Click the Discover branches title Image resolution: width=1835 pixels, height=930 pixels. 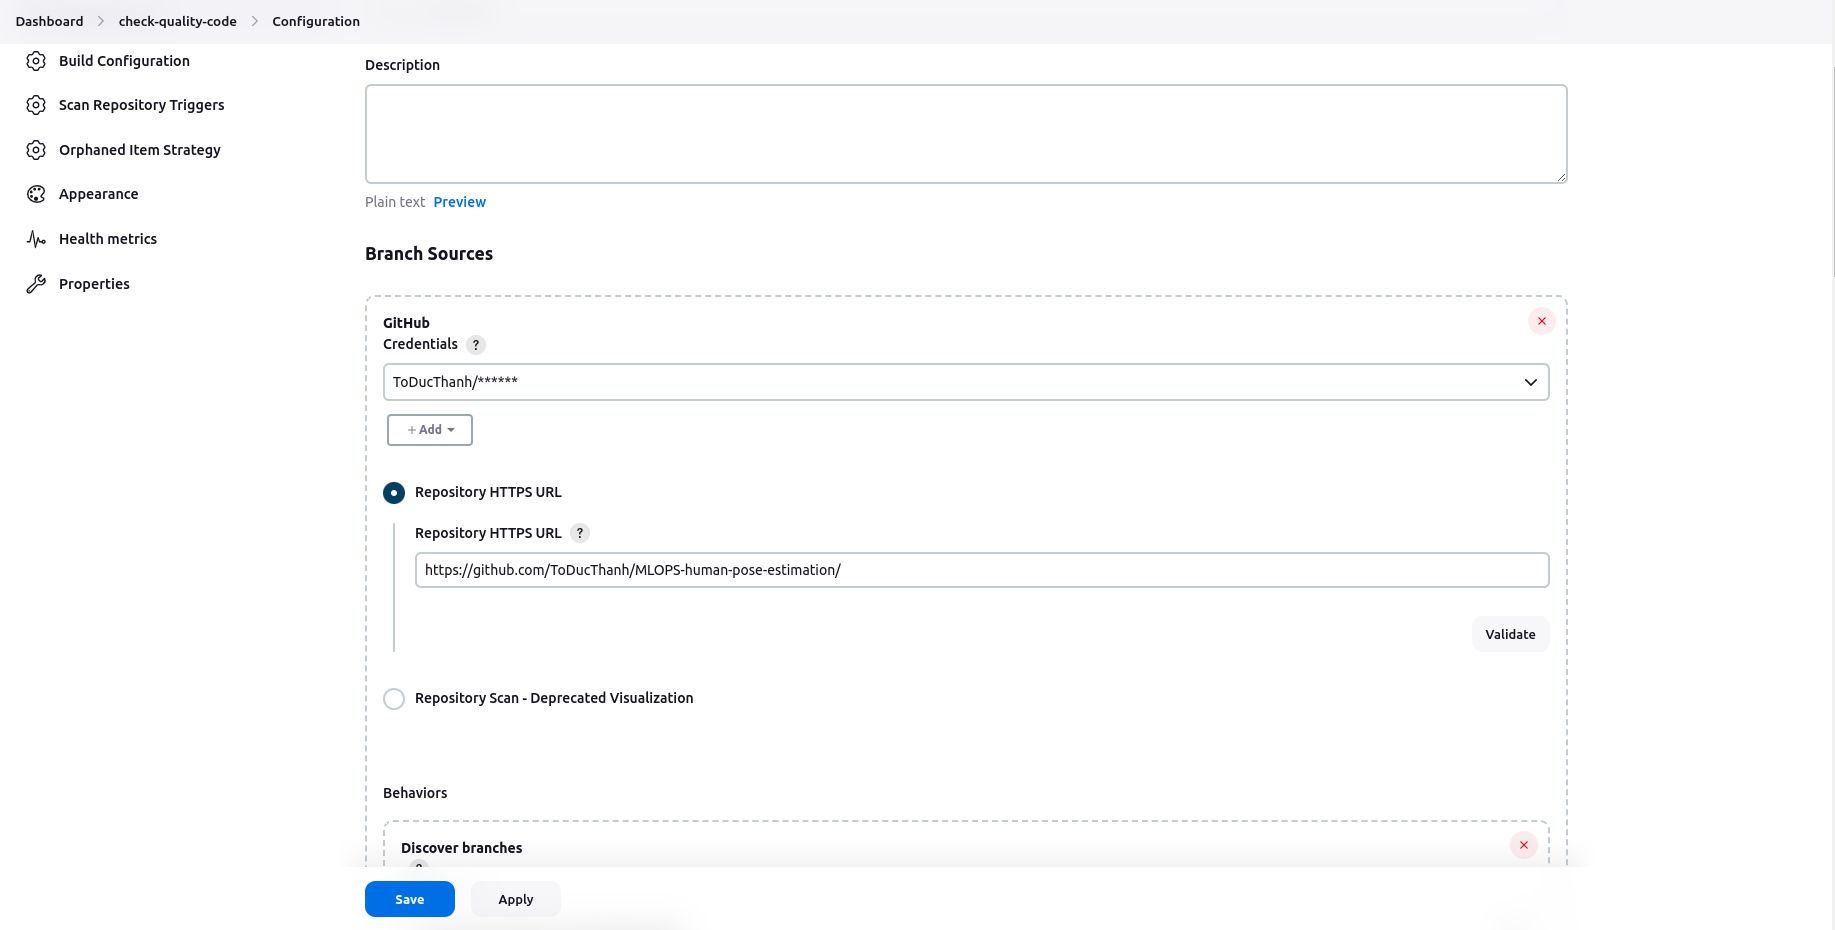(x=461, y=848)
